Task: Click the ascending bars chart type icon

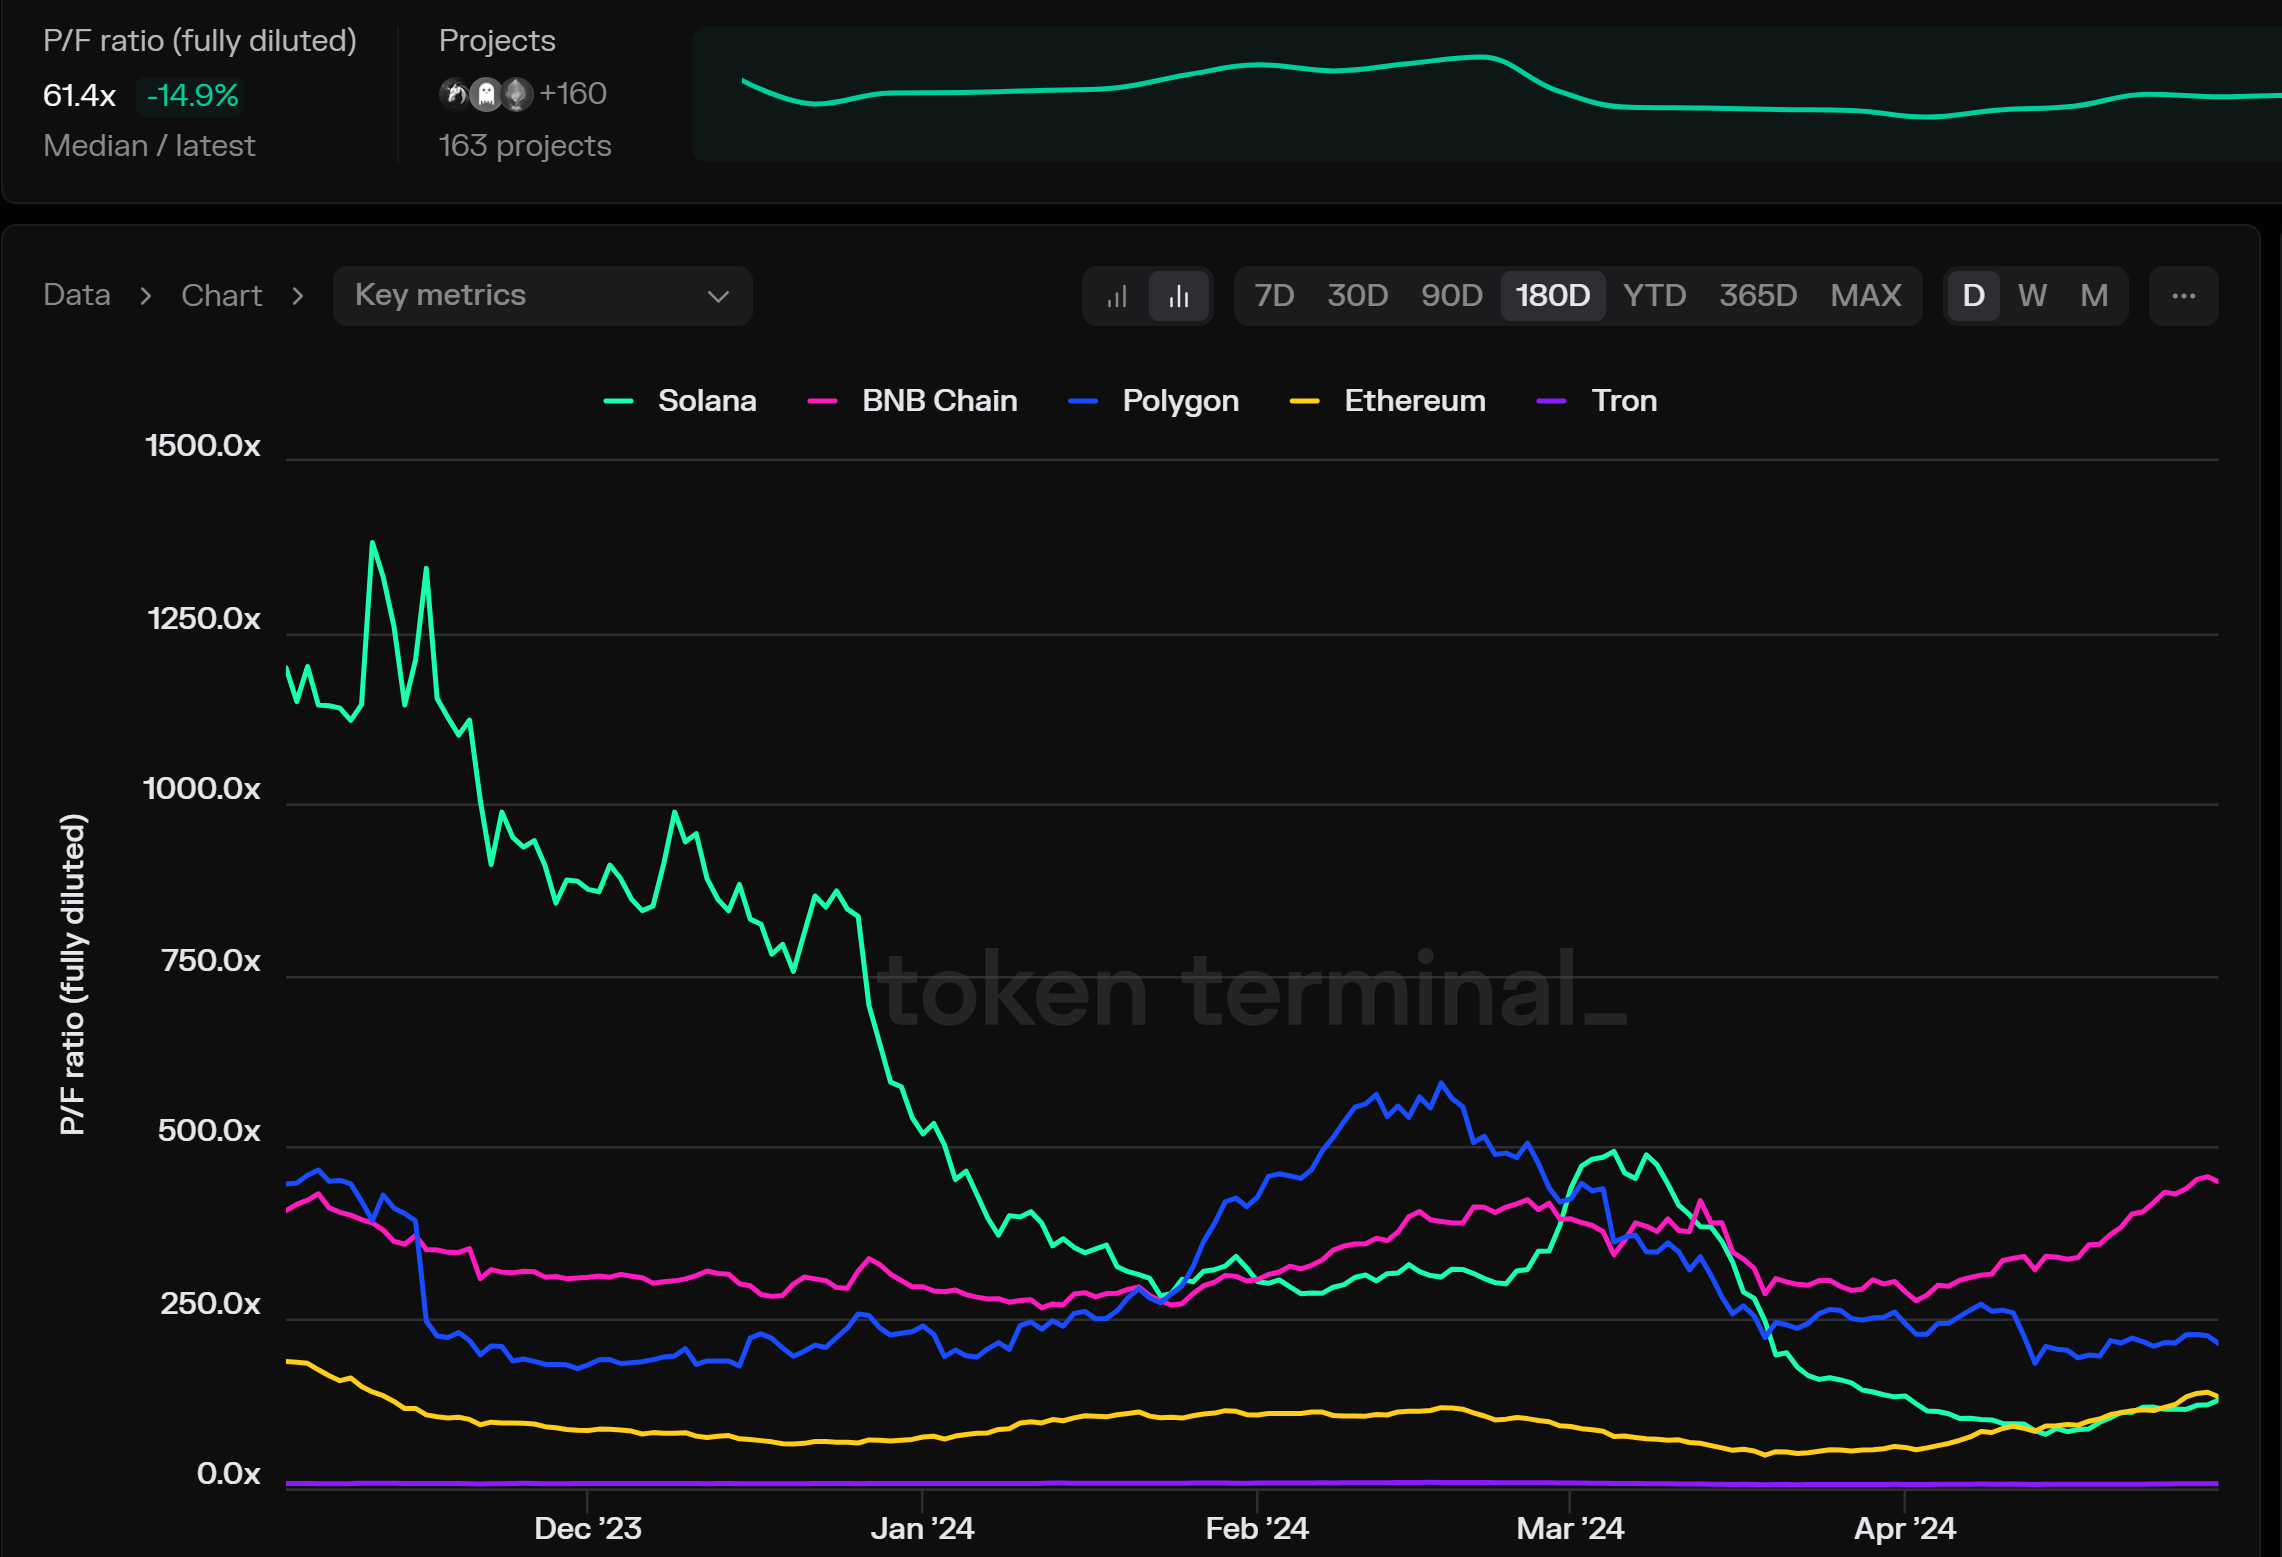Action: point(1117,297)
